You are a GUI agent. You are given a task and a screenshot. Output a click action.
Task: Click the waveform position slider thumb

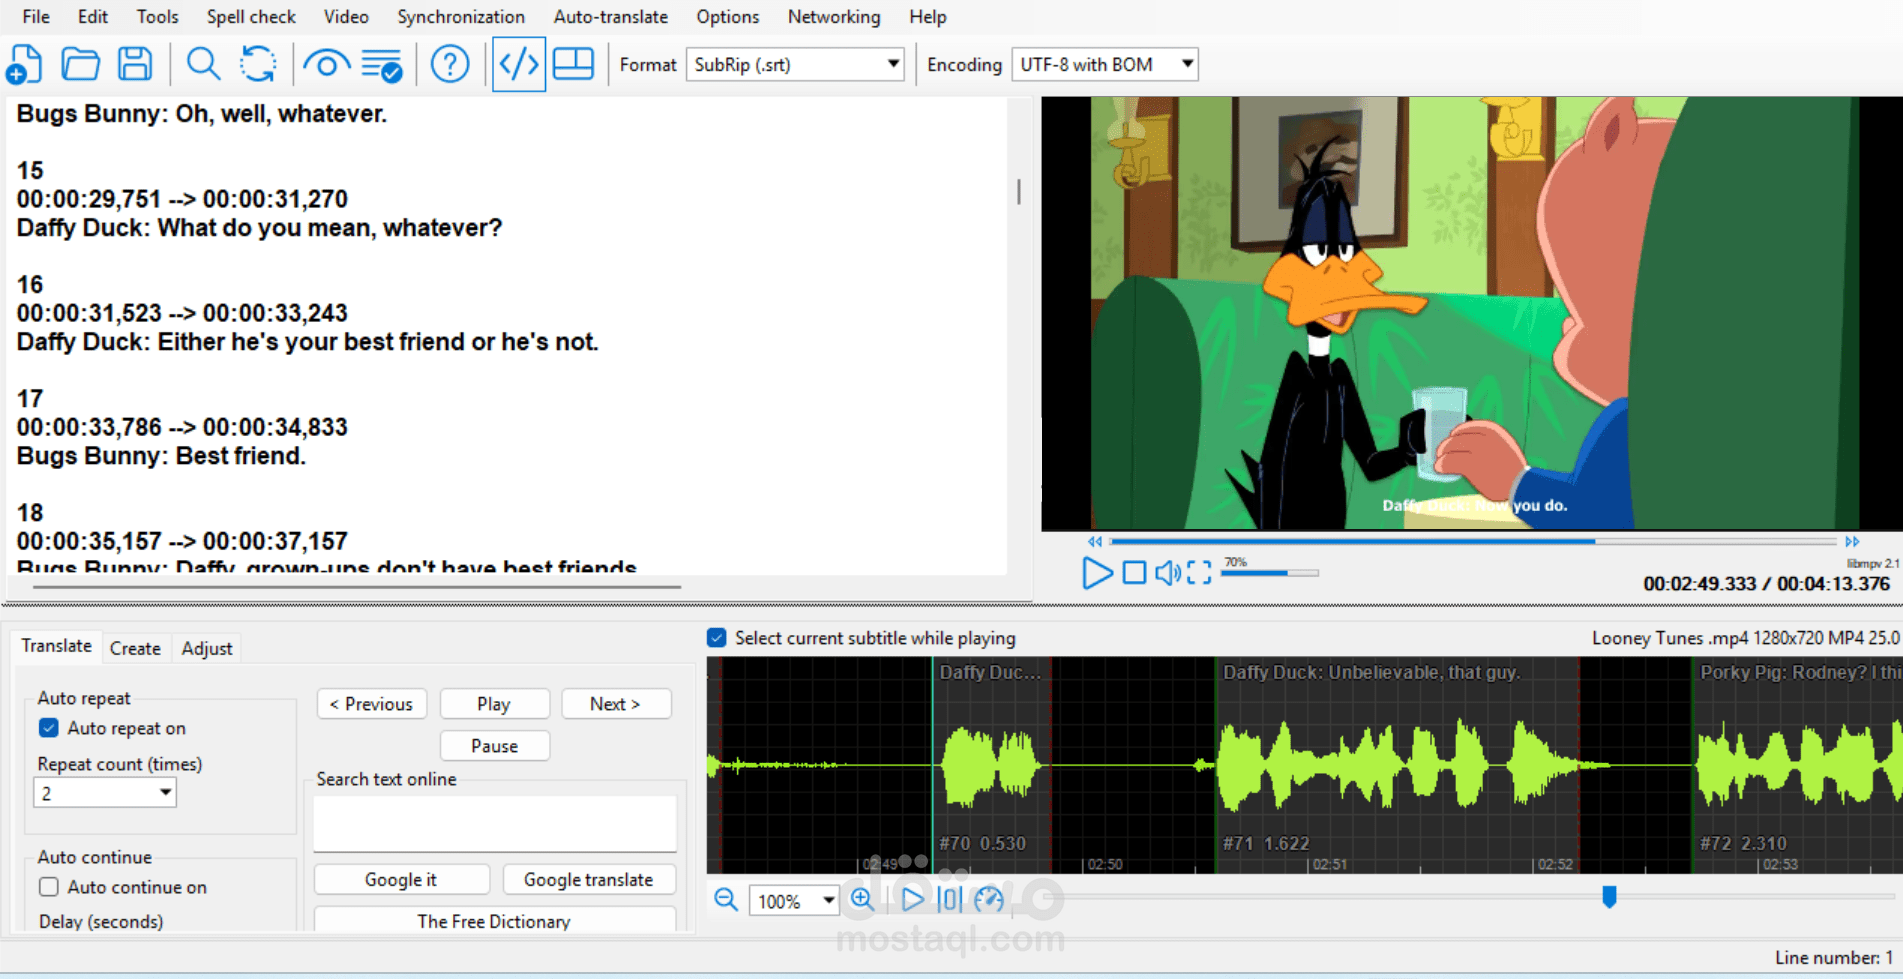click(x=1609, y=897)
